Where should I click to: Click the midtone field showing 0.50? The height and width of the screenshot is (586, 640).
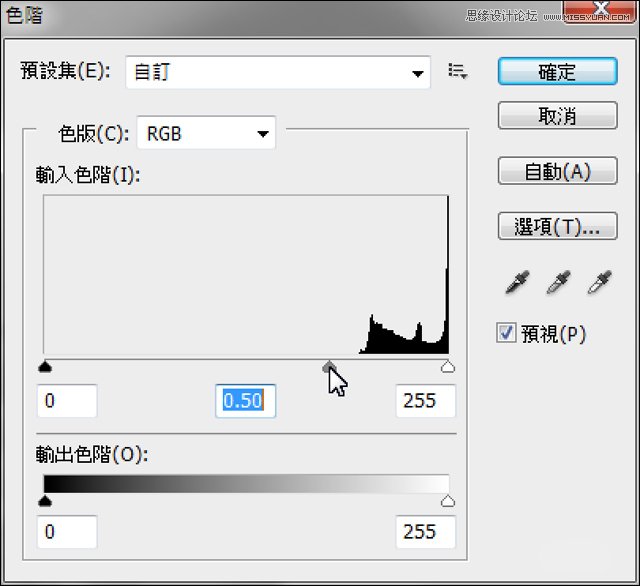[x=246, y=401]
